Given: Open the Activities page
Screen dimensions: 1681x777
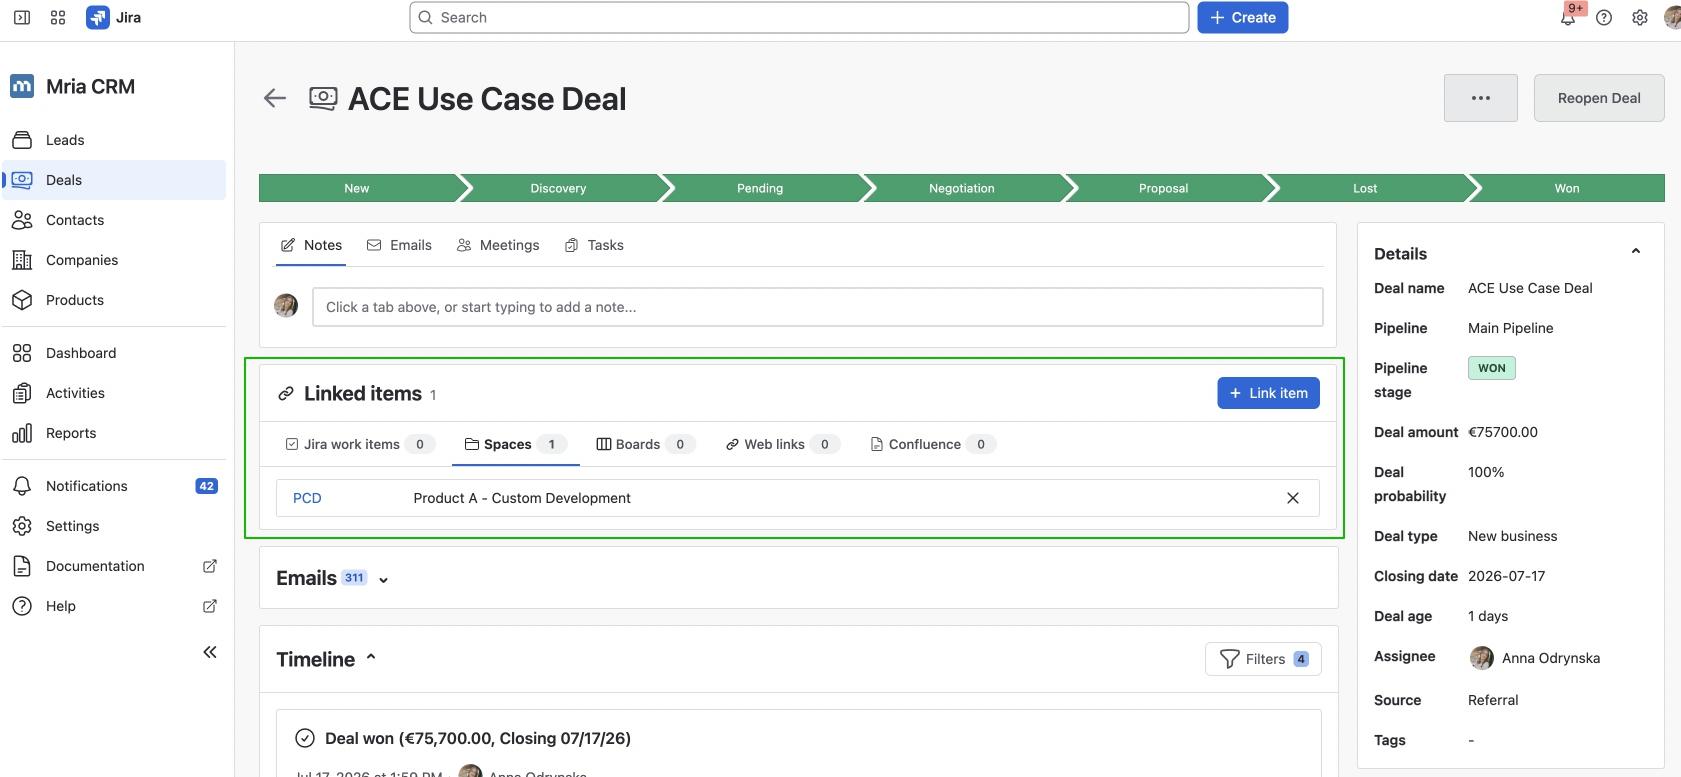Looking at the screenshot, I should point(114,393).
